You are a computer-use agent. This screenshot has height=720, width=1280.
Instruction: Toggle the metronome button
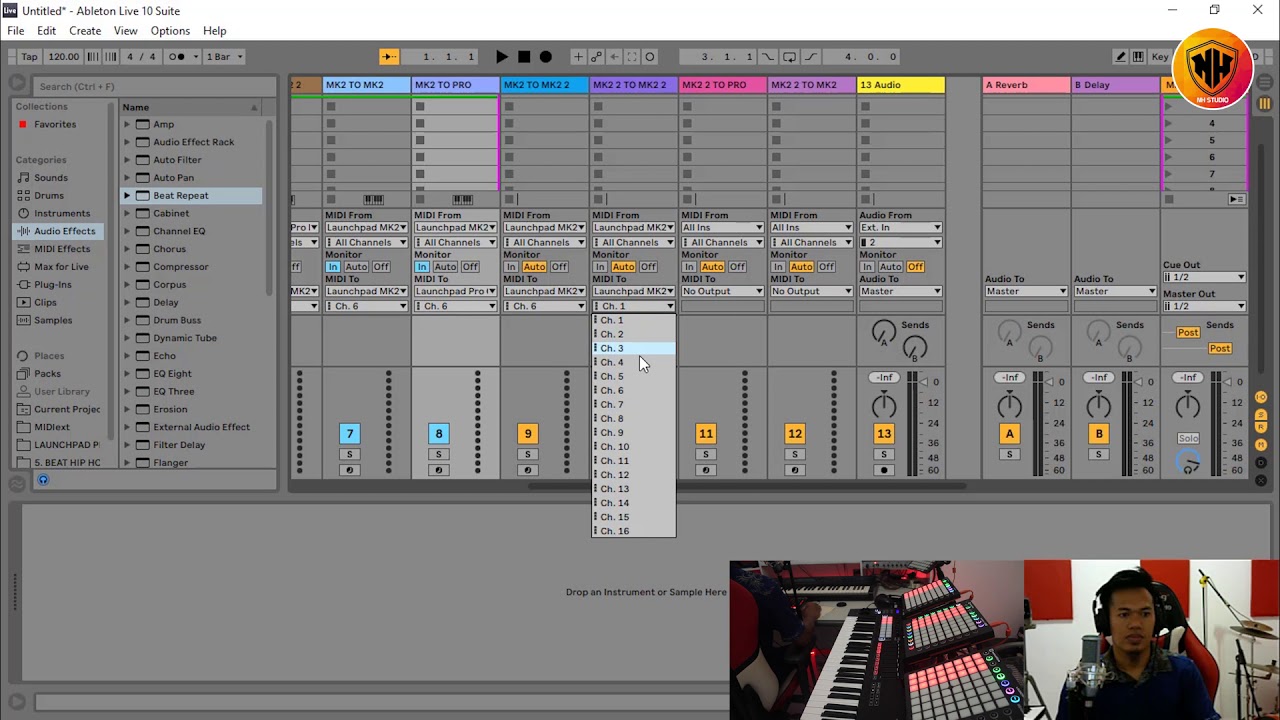(x=181, y=57)
